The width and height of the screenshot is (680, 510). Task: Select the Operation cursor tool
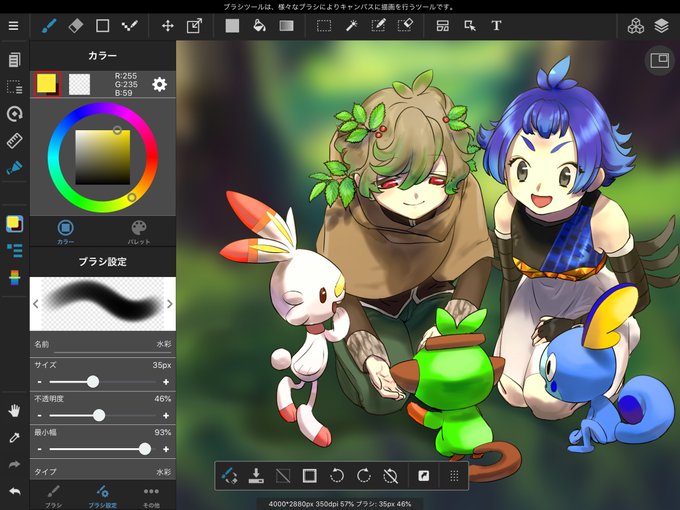470,26
